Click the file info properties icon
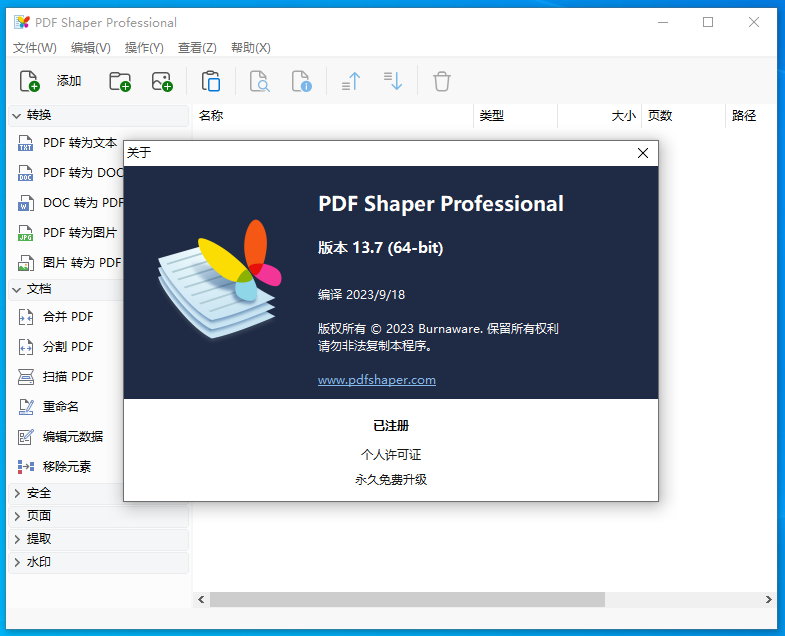The image size is (785, 636). [301, 81]
